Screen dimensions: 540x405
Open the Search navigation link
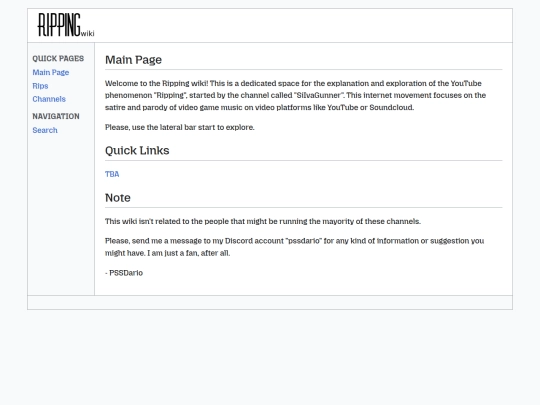click(x=45, y=130)
